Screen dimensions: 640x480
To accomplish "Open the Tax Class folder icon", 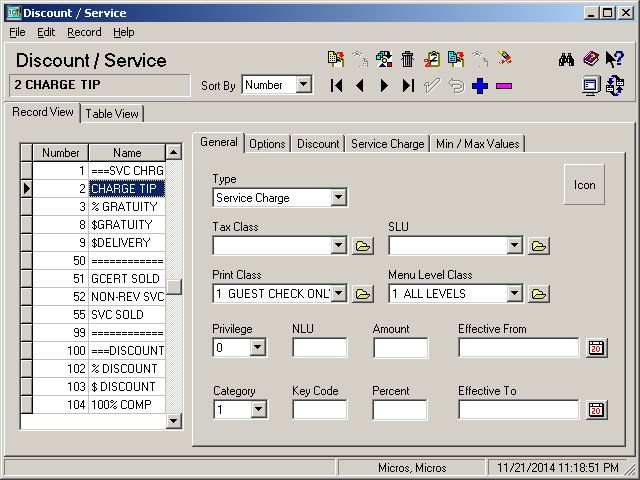I will click(363, 246).
